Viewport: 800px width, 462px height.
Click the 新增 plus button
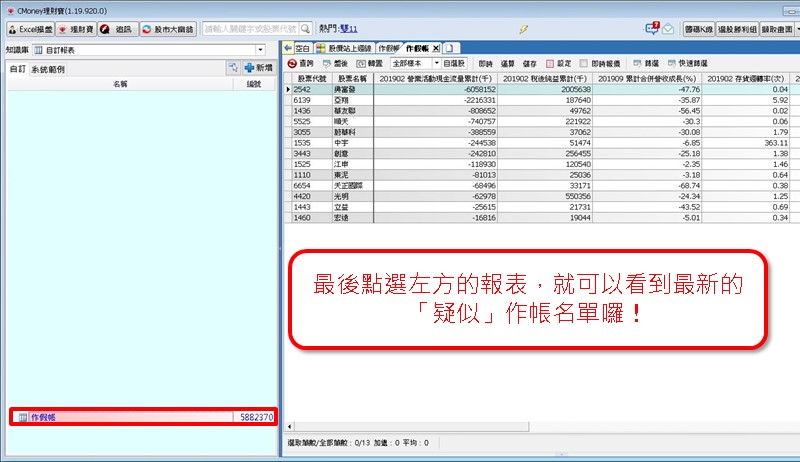coord(258,68)
